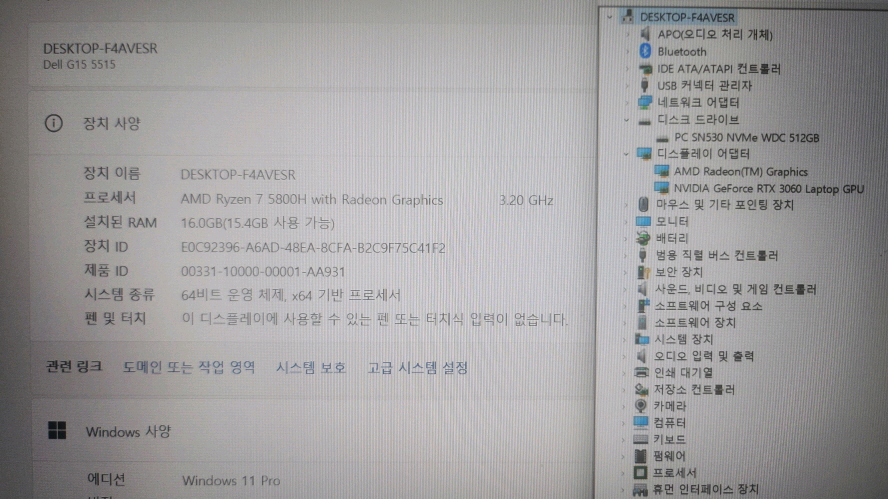The height and width of the screenshot is (499, 888).
Task: Click the 프로세서 (processor) device icon
Action: [x=642, y=472]
